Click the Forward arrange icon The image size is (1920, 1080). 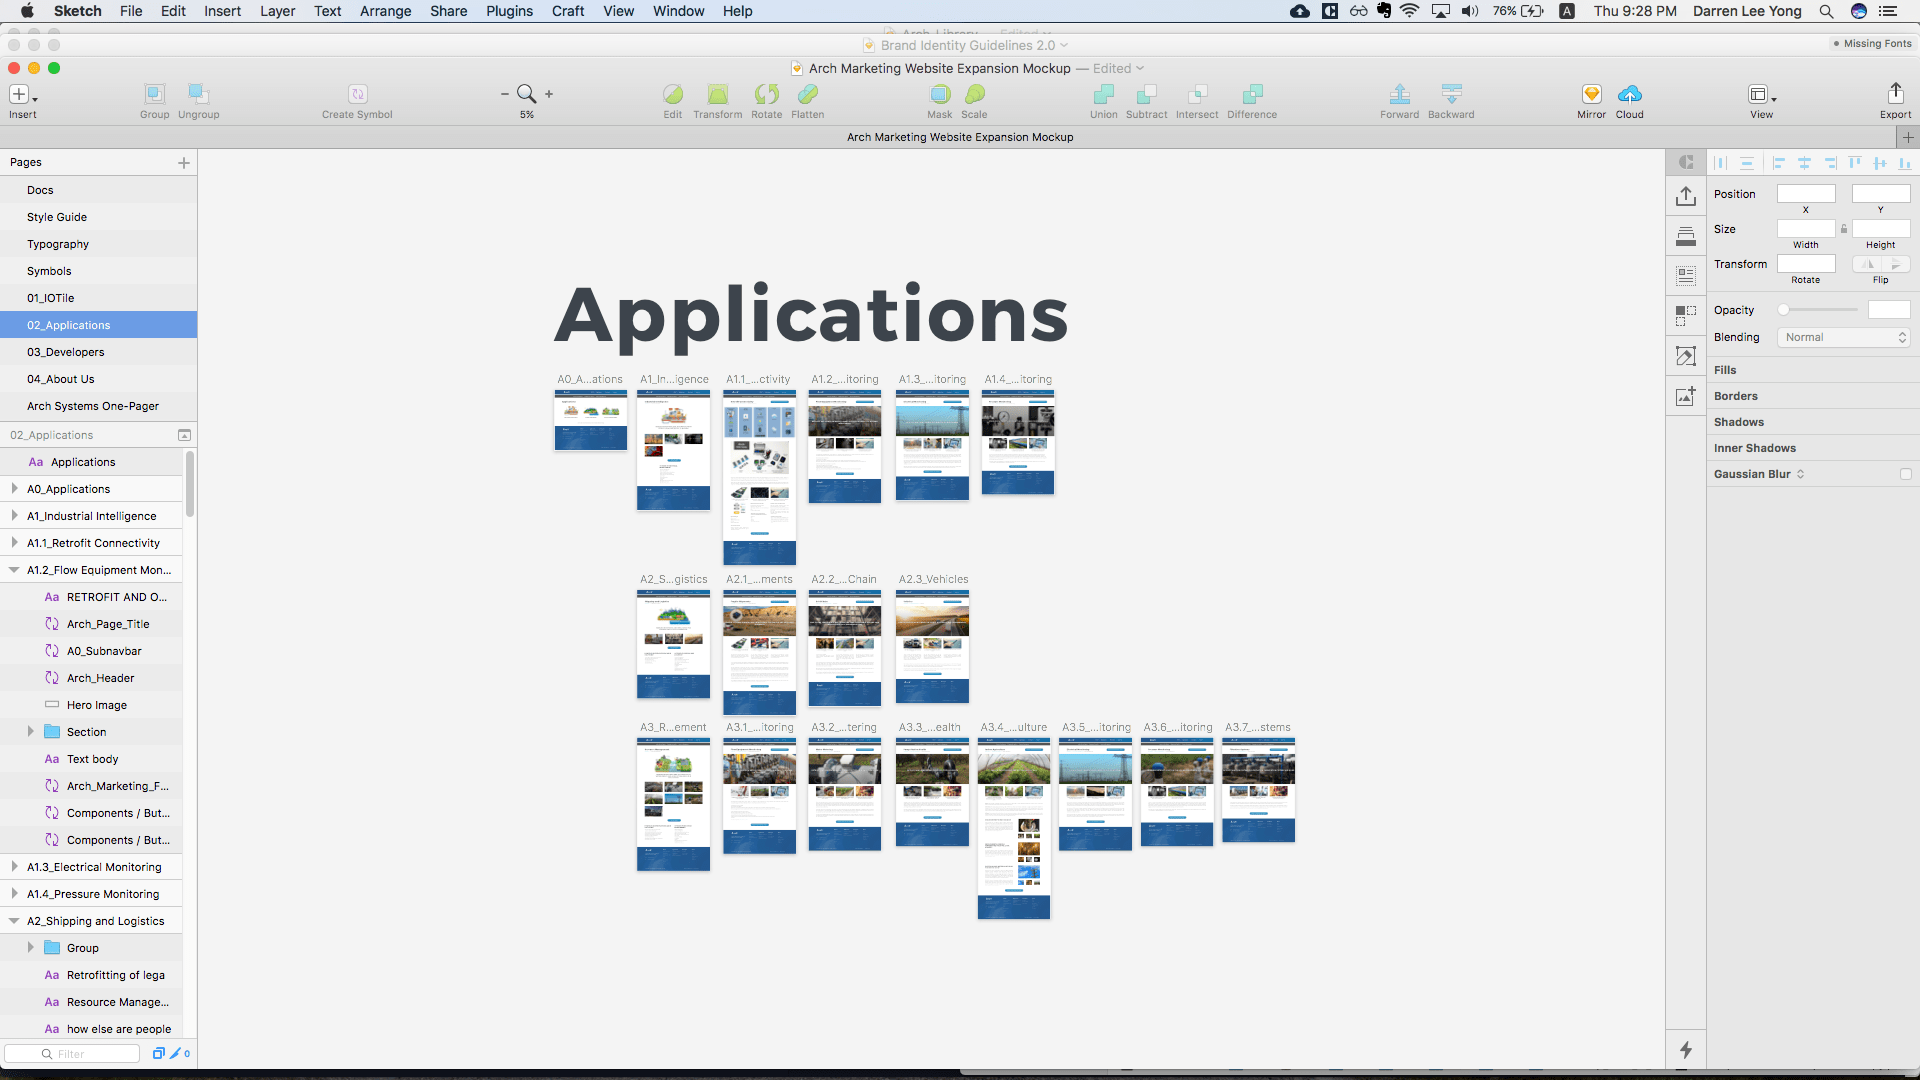pyautogui.click(x=1399, y=95)
